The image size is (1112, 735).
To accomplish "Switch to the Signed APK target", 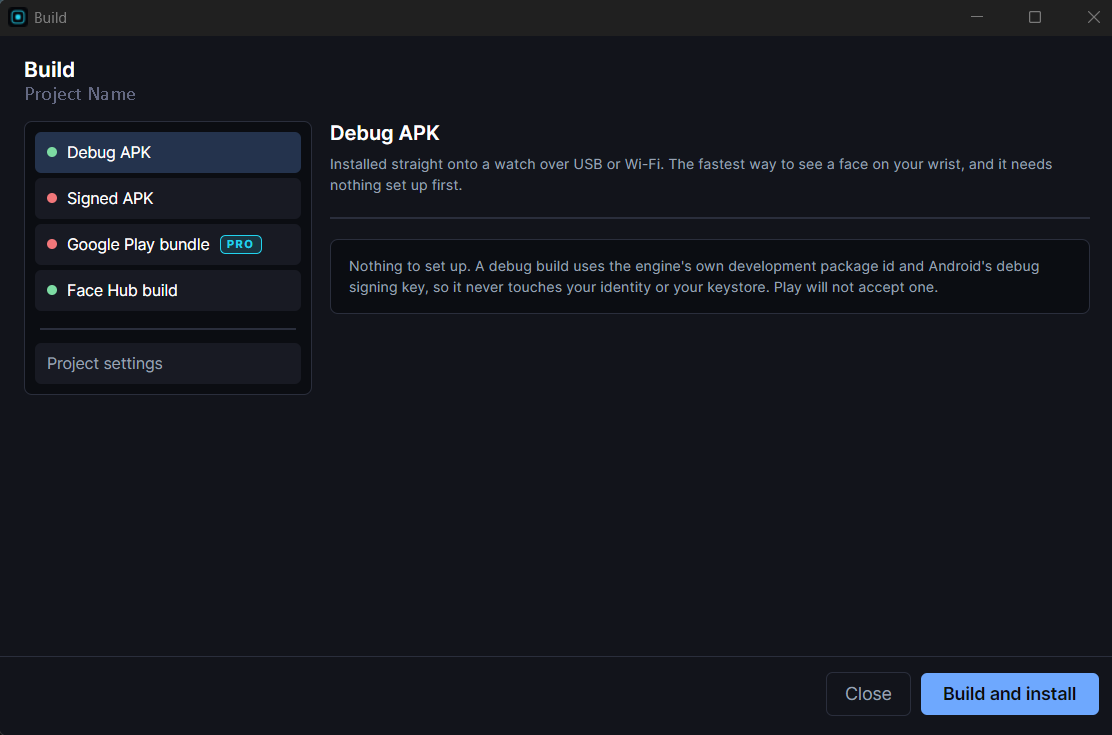I will pos(167,199).
